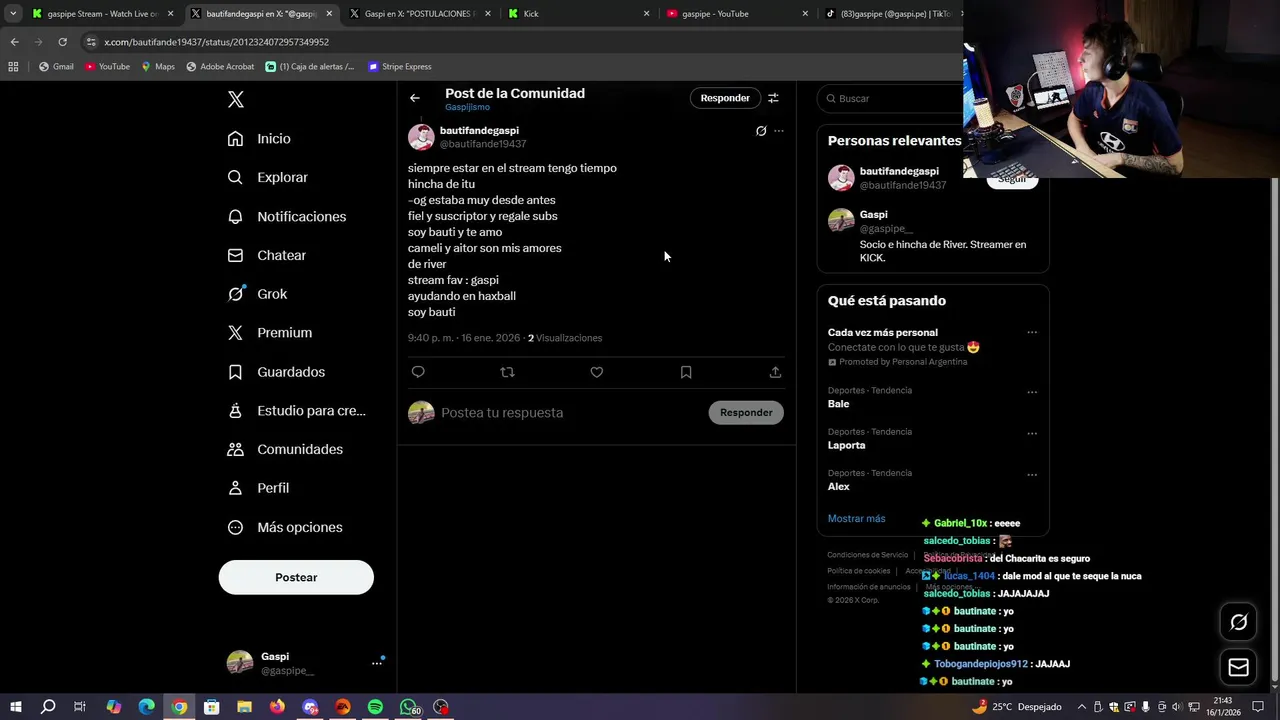This screenshot has height=720, width=1280.
Task: Click the Buscar search box
Action: pos(890,98)
